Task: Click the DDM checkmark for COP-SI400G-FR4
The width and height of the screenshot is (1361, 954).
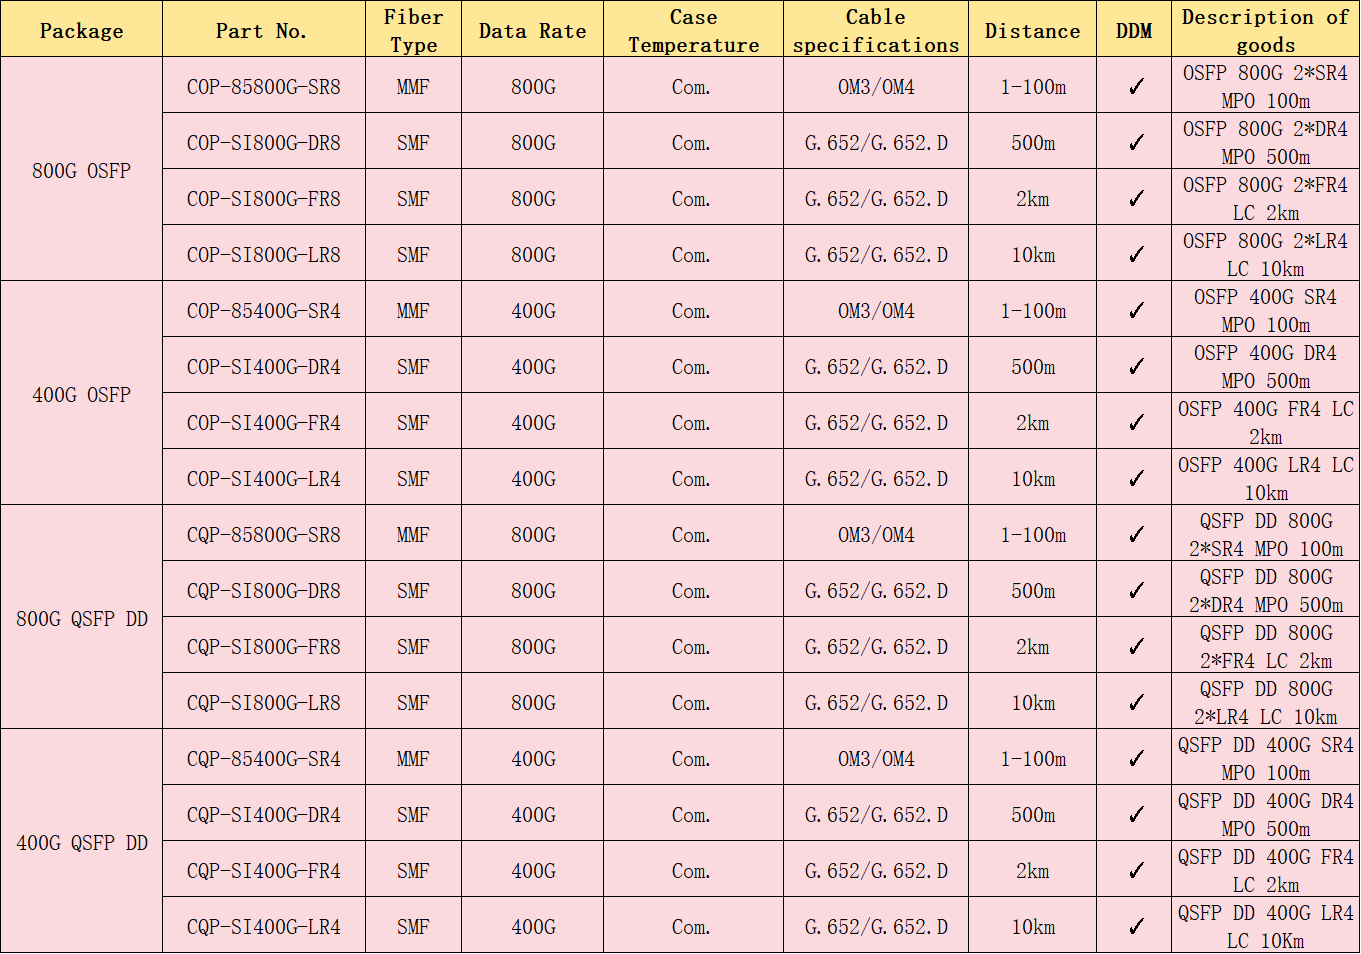Action: click(x=1135, y=423)
